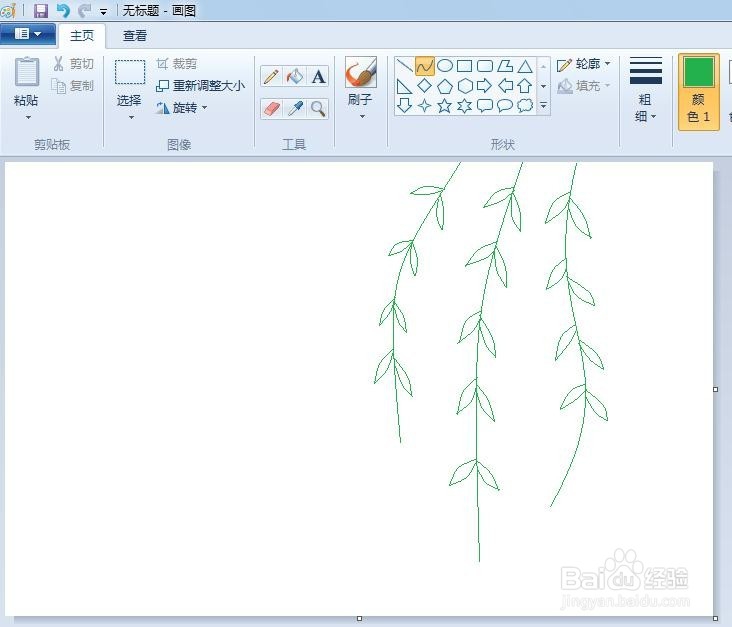Select the Six-point star shape
This screenshot has width=732, height=627.
click(465, 106)
